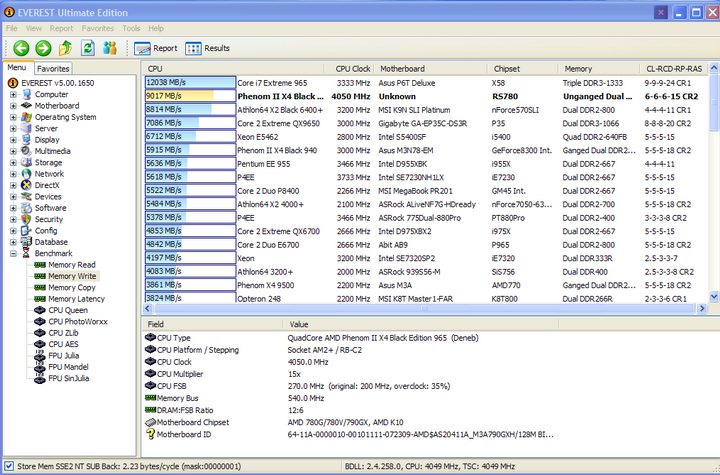
Task: Click the 8814 MB/s result bar
Action: point(190,109)
